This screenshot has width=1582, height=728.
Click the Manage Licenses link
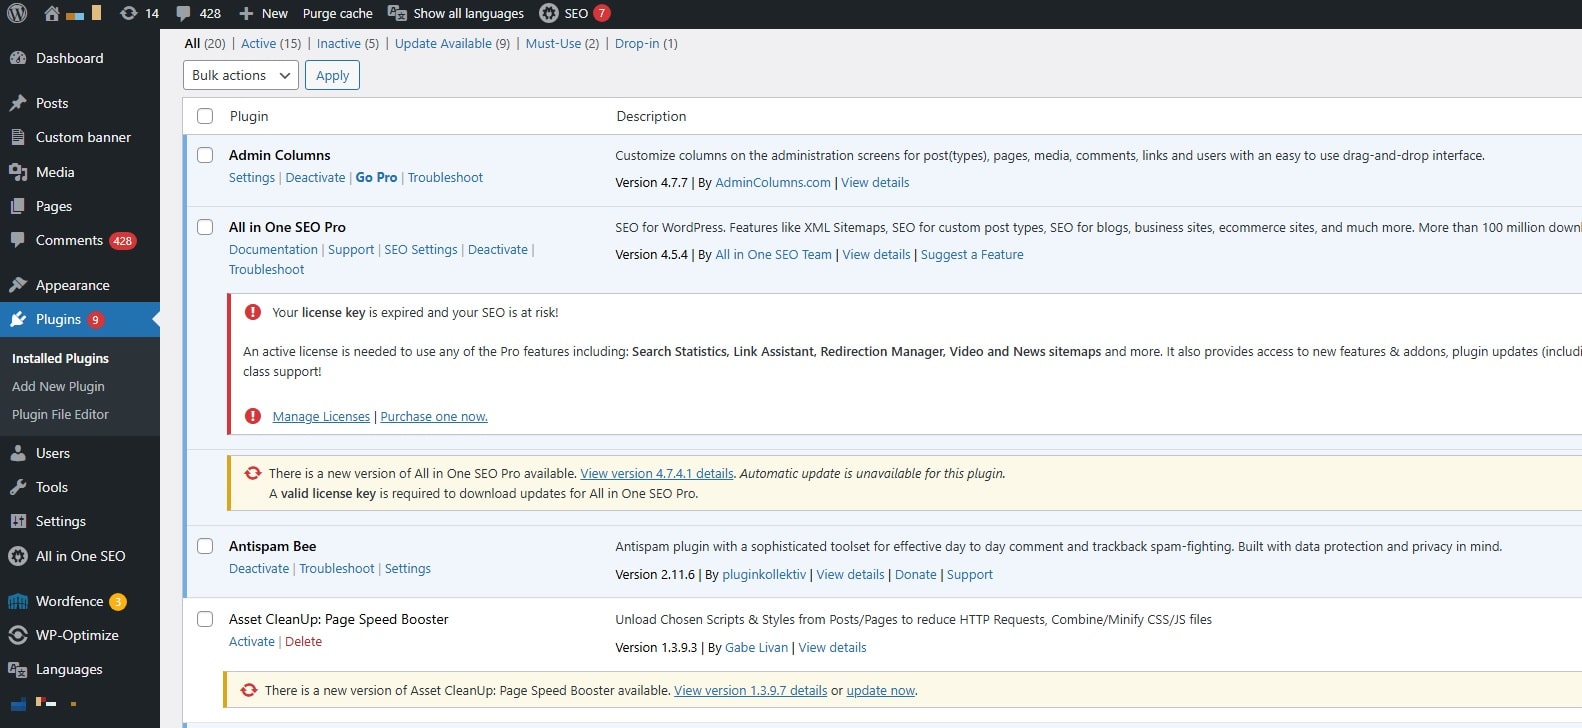point(321,416)
